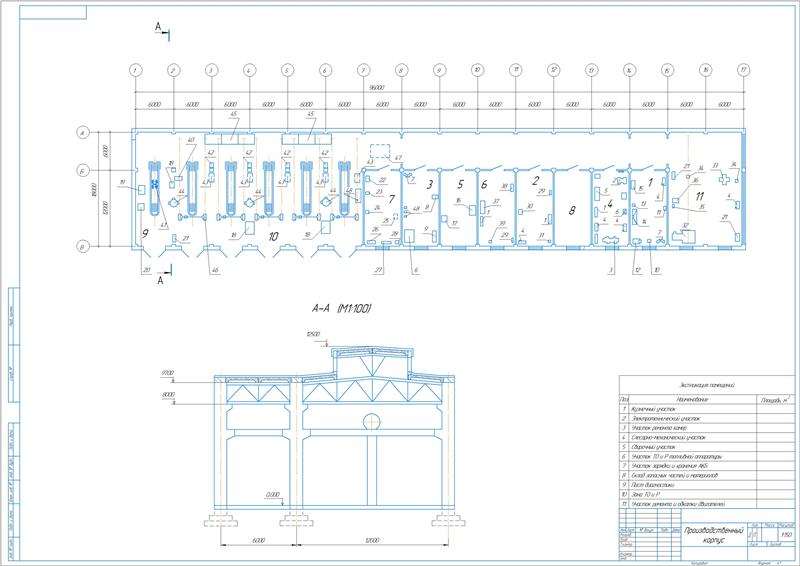800x566 pixels.
Task: Click table title Экспликация помещений
Action: pos(707,385)
